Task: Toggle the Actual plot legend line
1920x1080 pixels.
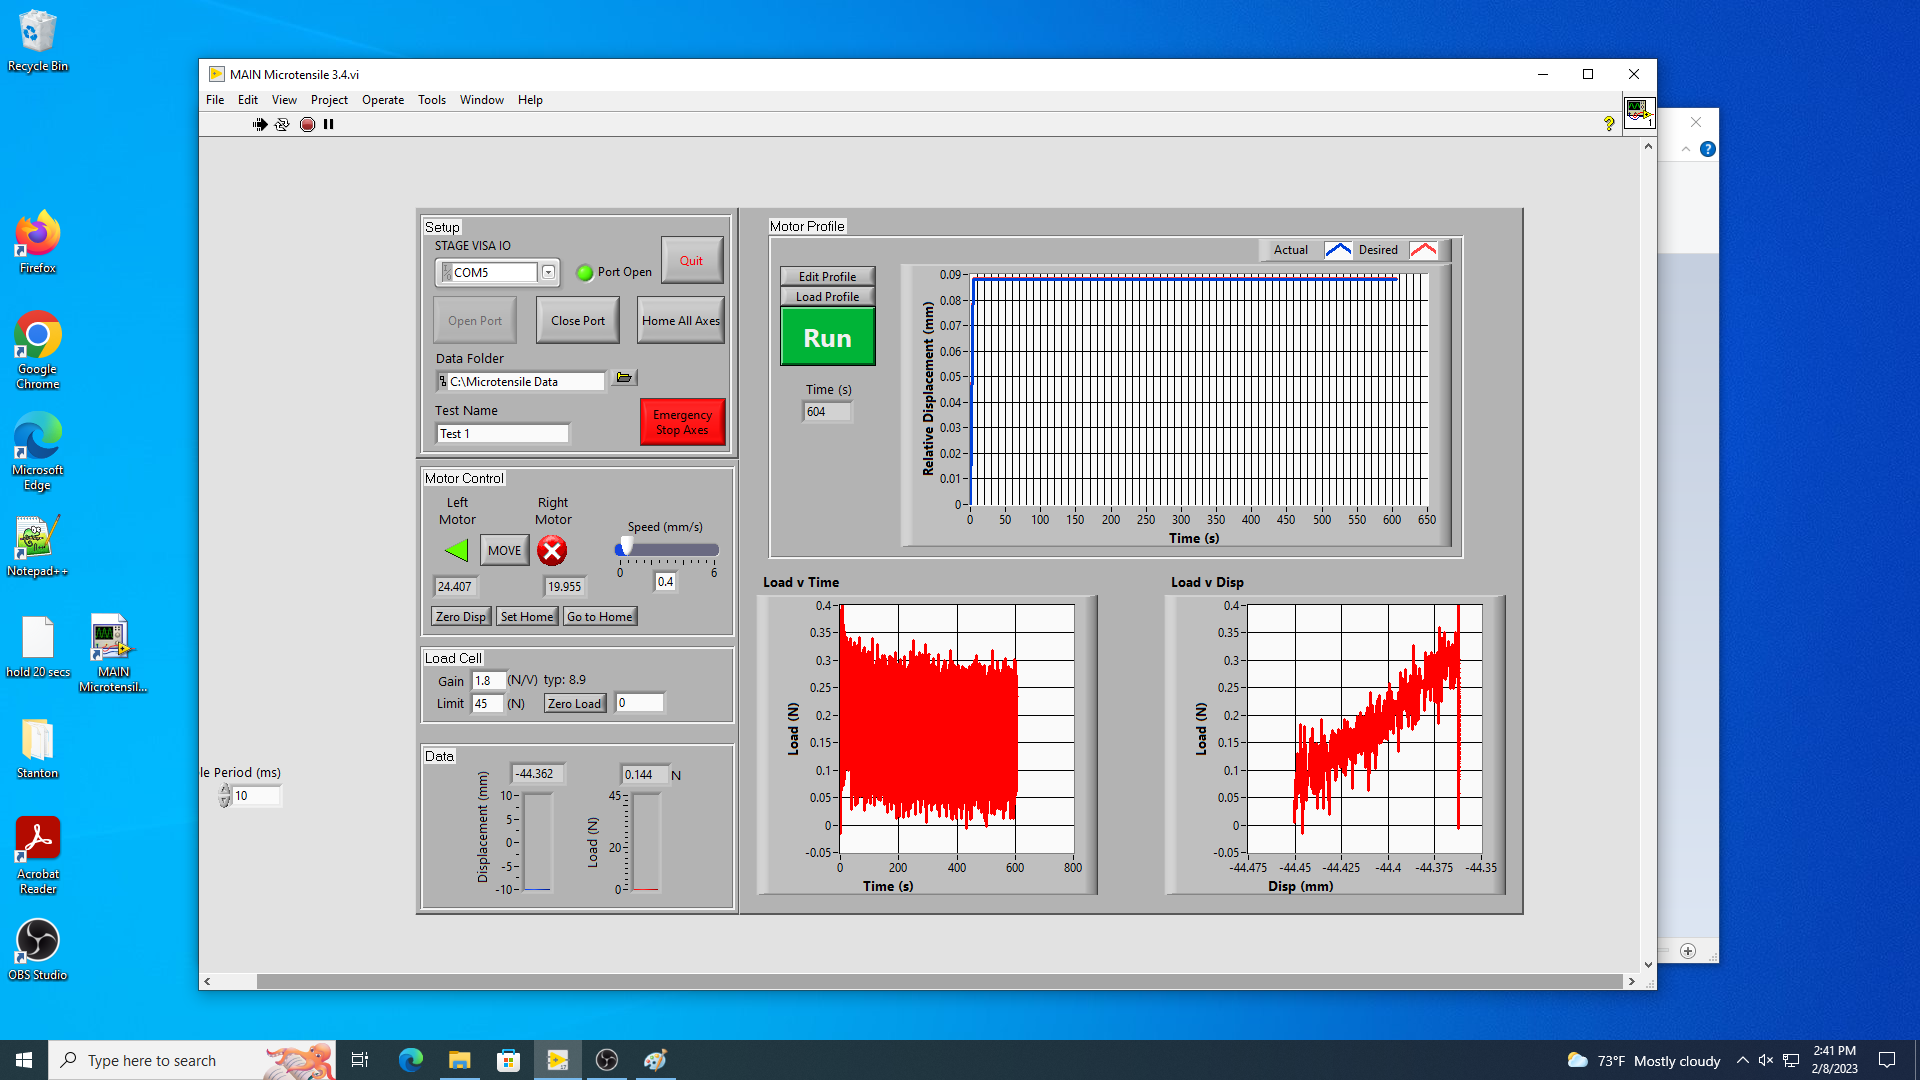Action: pyautogui.click(x=1338, y=250)
